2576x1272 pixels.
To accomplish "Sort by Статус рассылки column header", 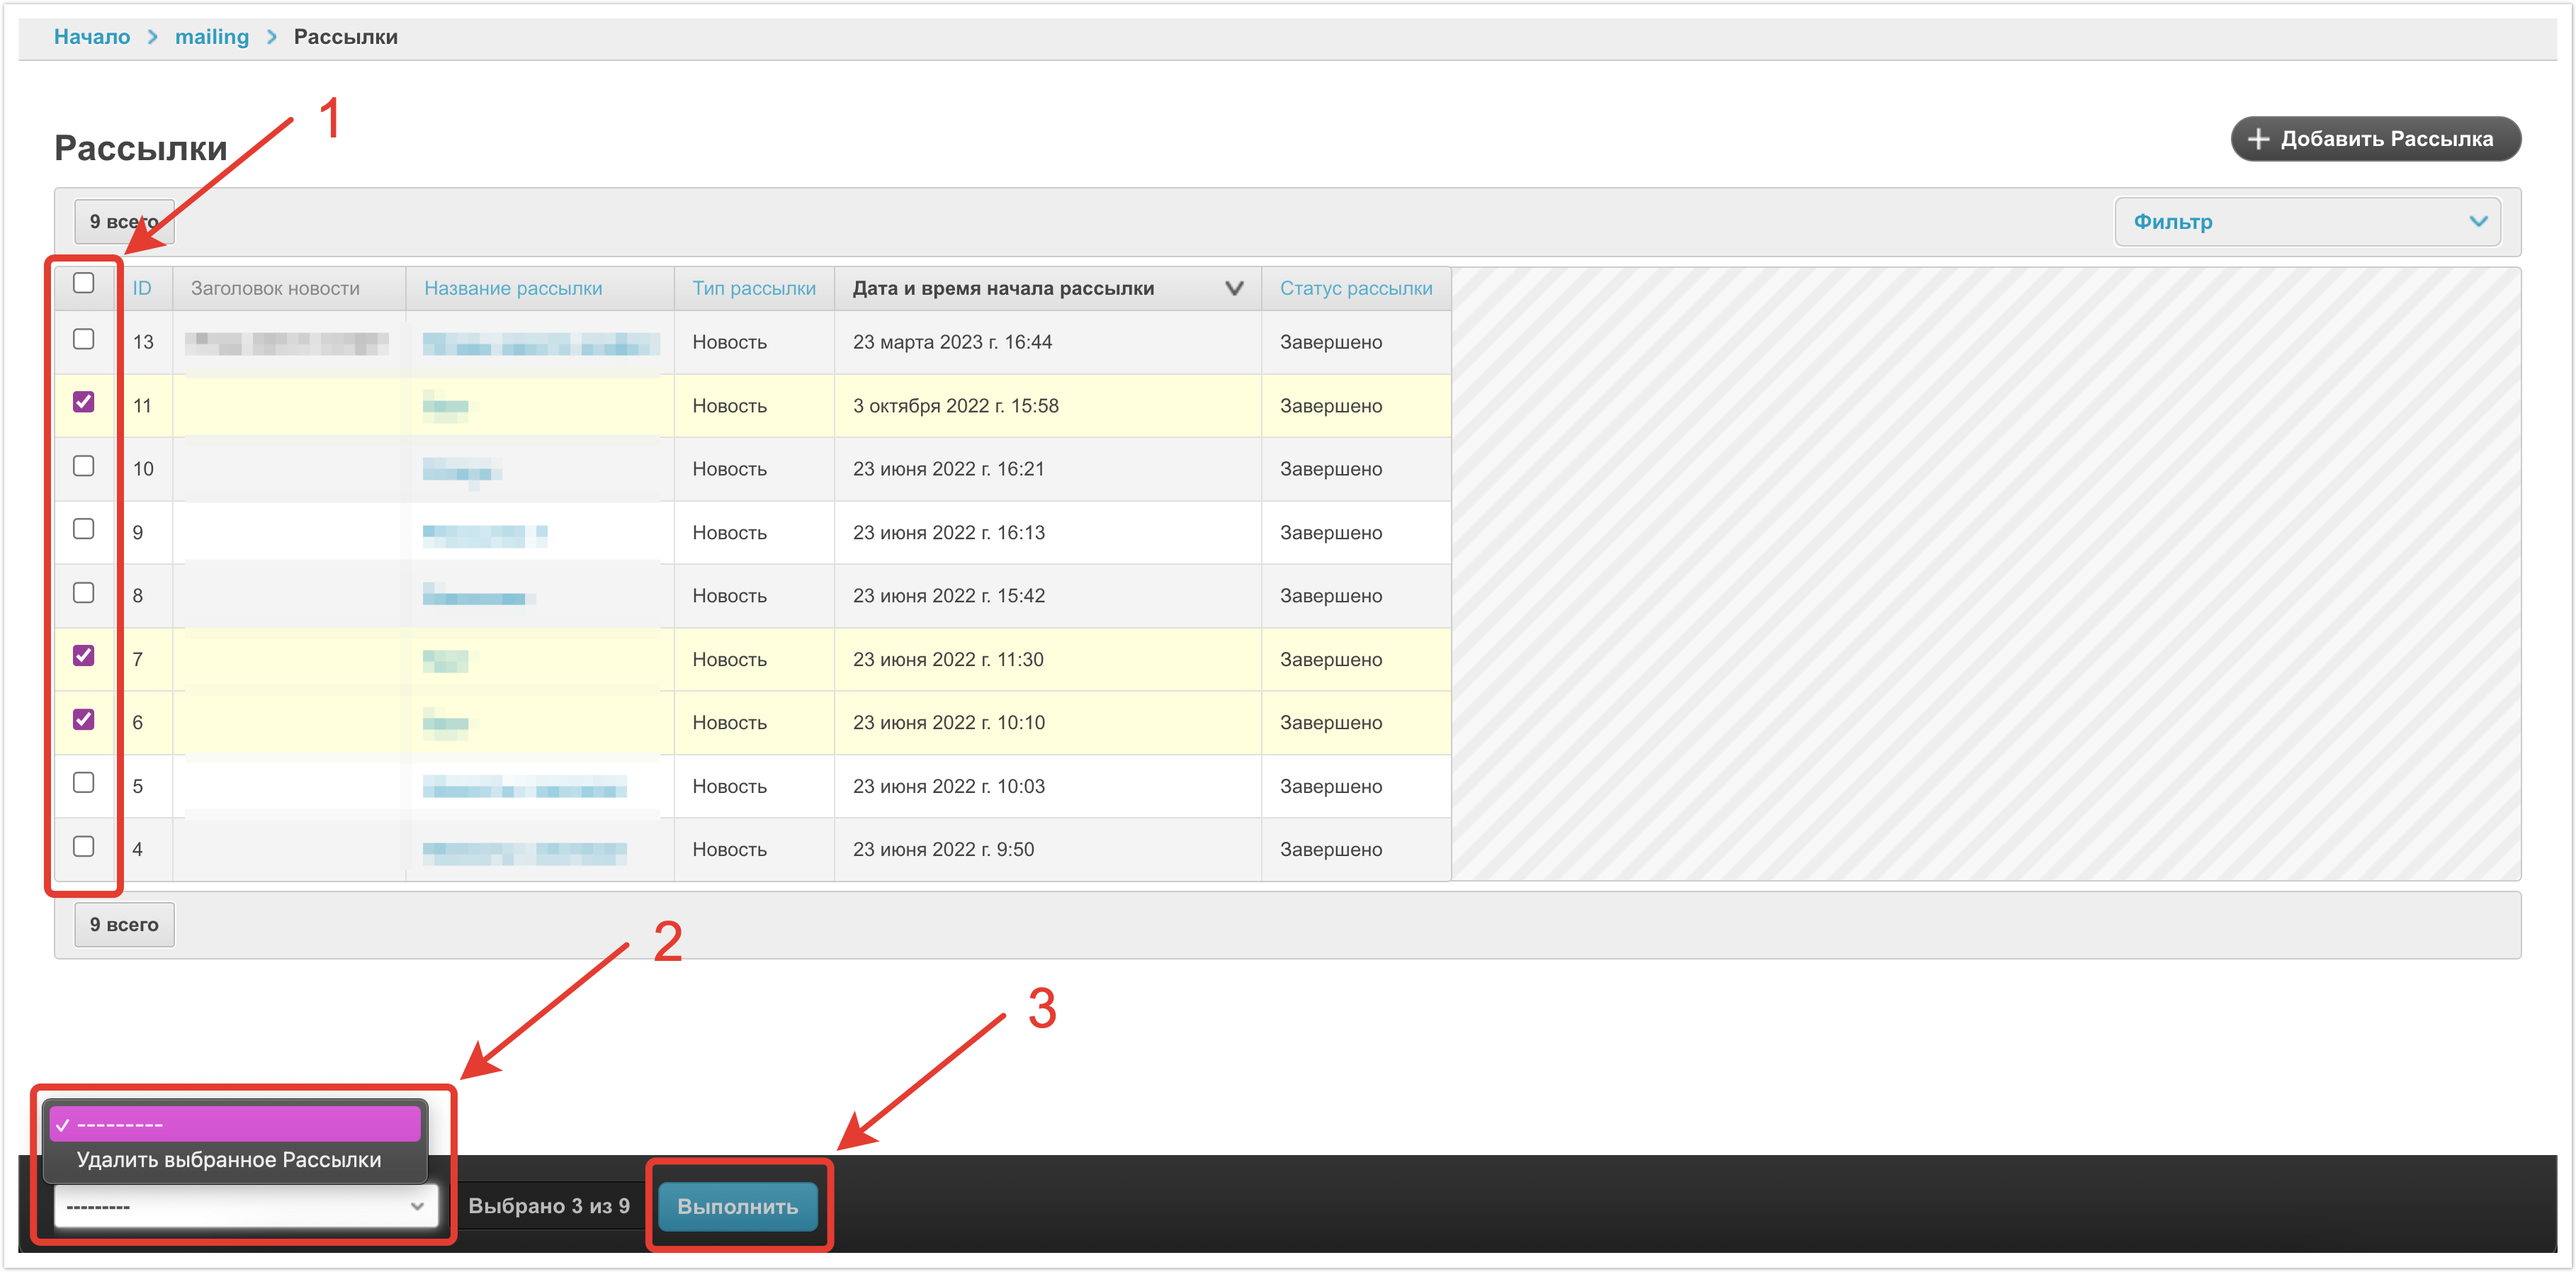I will [x=1355, y=288].
